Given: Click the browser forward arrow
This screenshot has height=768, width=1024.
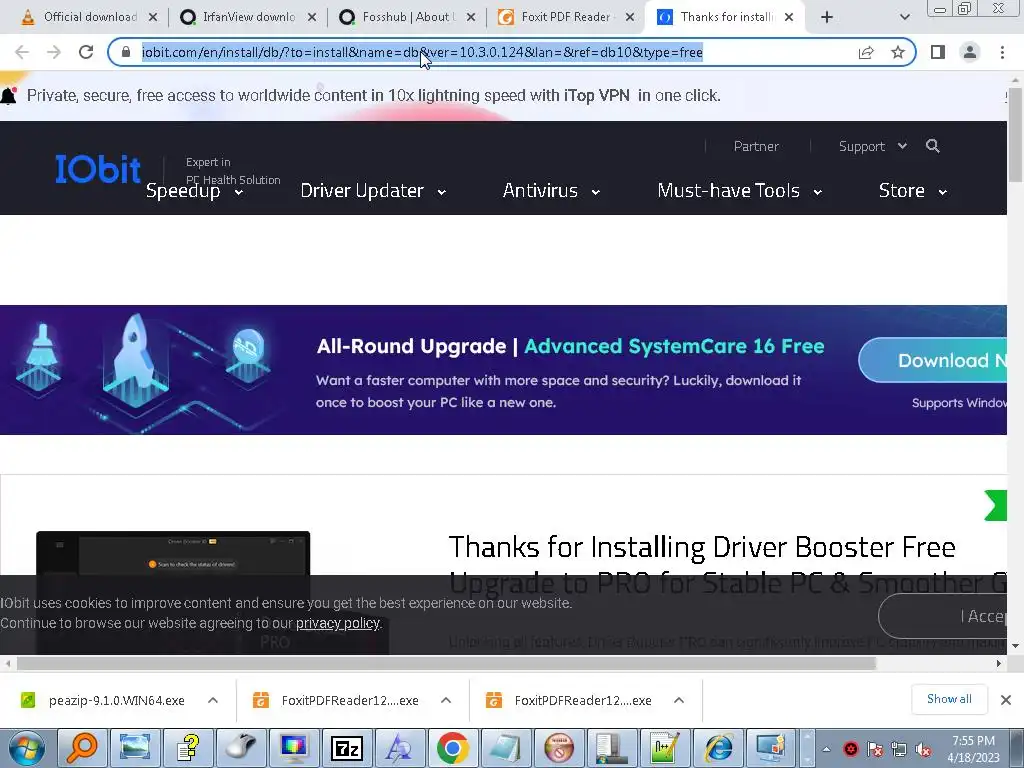Looking at the screenshot, I should [54, 52].
